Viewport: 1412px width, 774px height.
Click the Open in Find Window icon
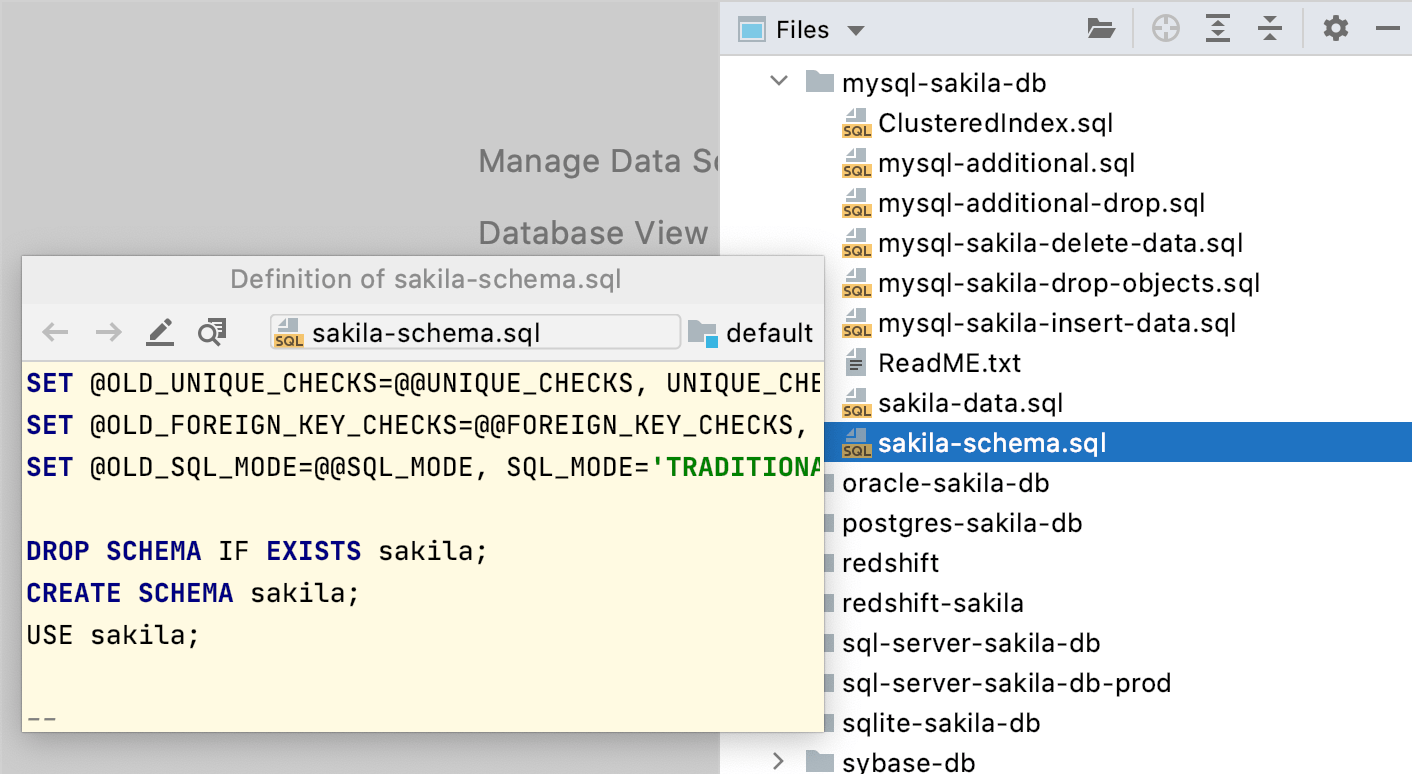211,332
